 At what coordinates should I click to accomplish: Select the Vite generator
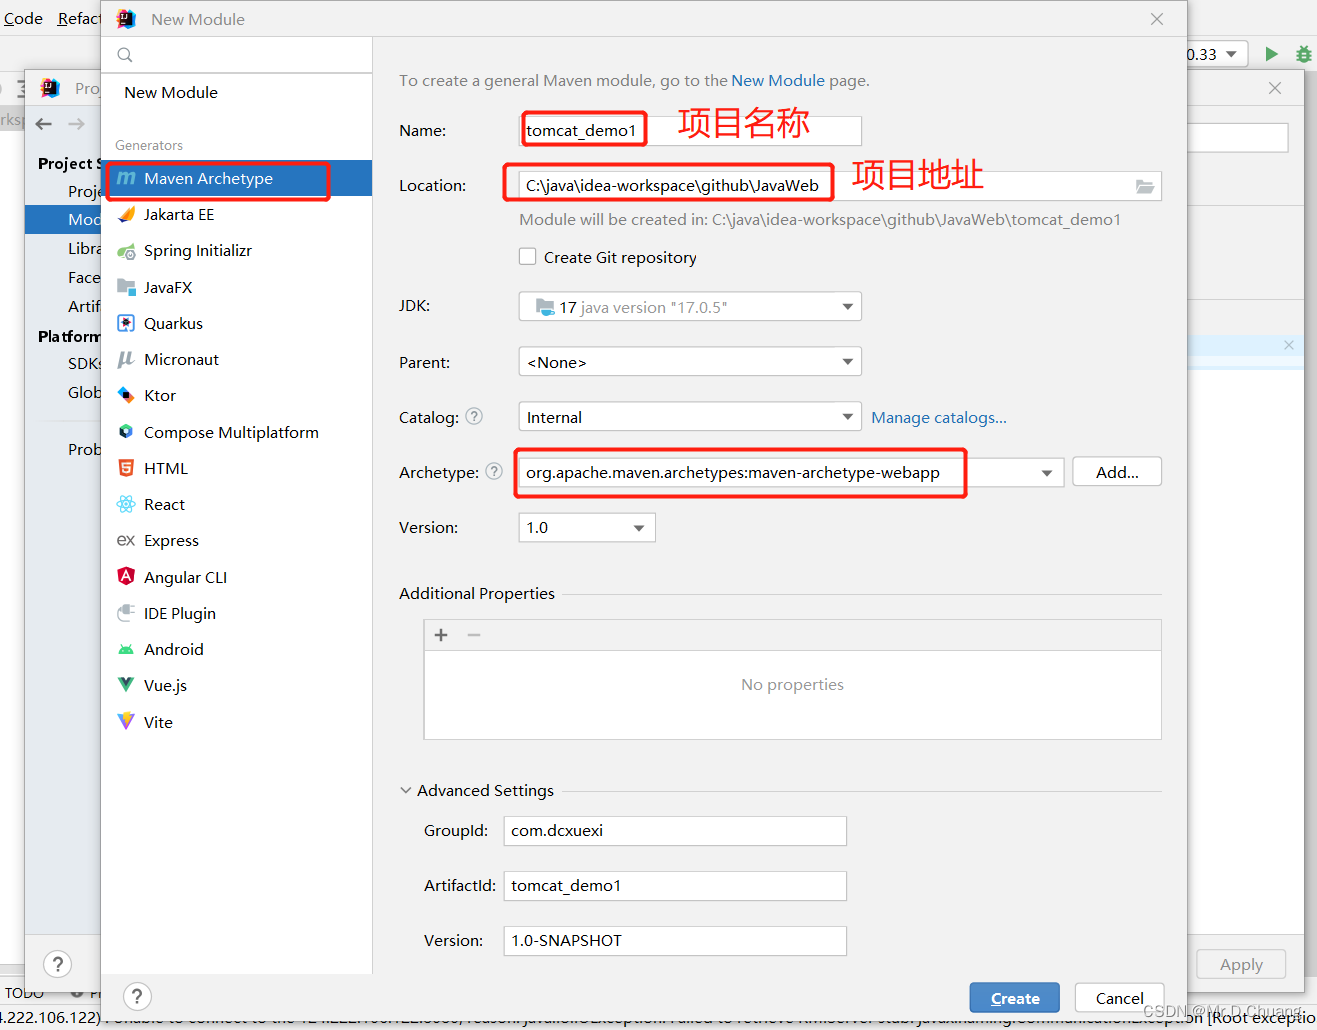pos(237,722)
